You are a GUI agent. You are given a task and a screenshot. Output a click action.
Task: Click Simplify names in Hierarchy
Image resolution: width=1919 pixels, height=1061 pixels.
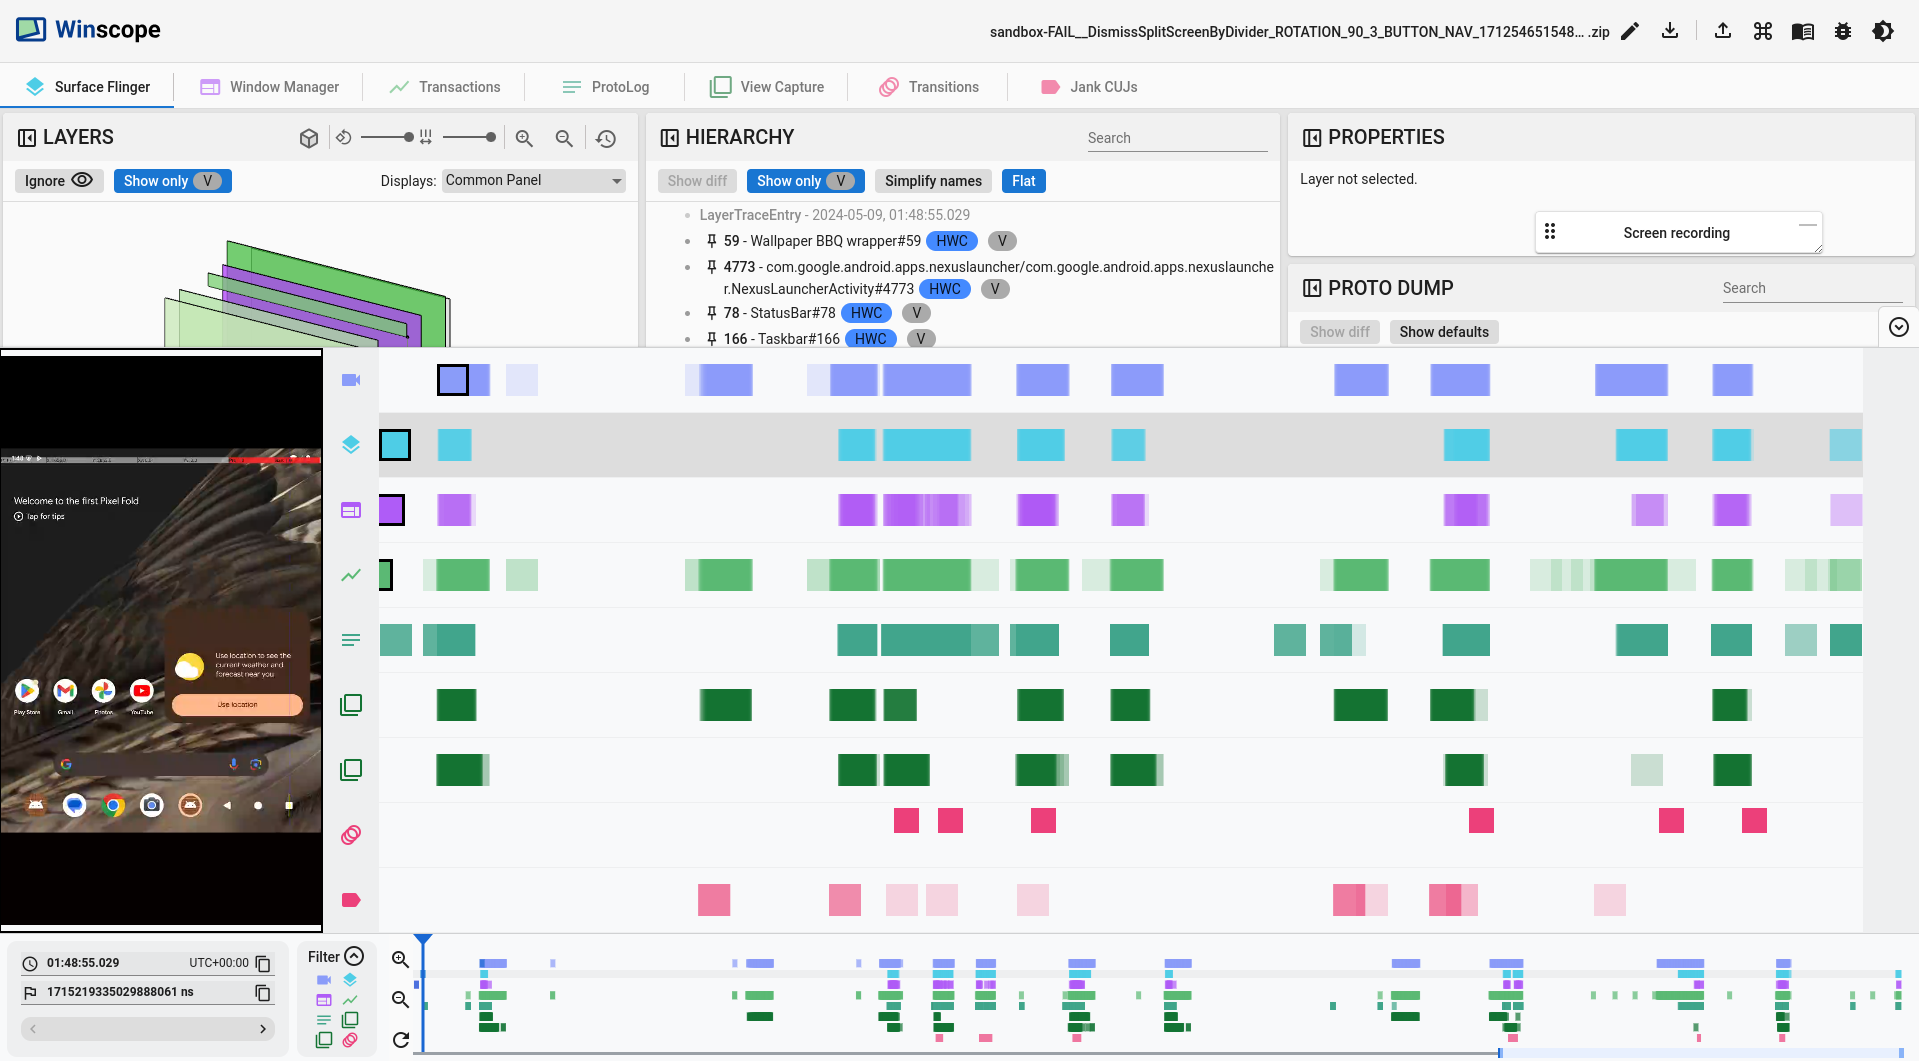point(932,181)
